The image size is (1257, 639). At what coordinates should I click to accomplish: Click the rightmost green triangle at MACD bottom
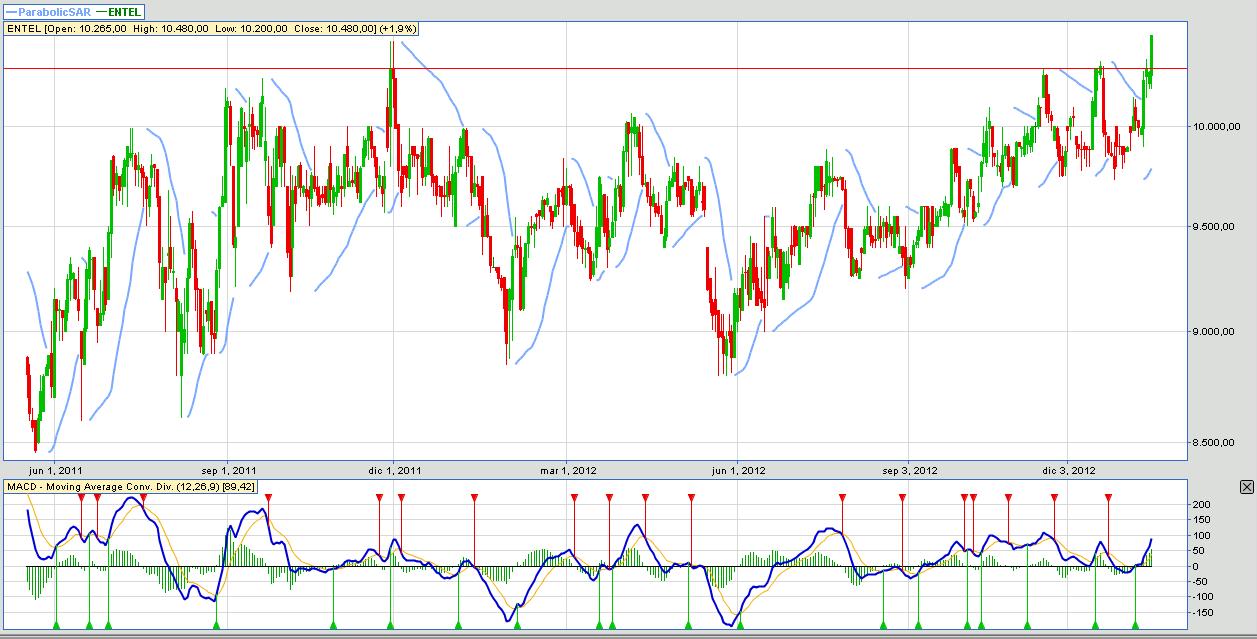(x=1135, y=625)
